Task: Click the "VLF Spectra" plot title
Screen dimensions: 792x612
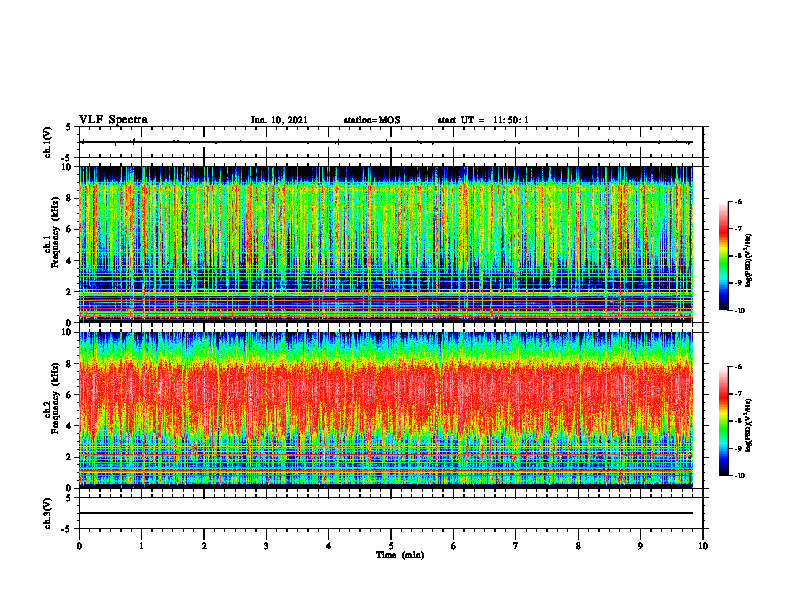Action: [113, 120]
